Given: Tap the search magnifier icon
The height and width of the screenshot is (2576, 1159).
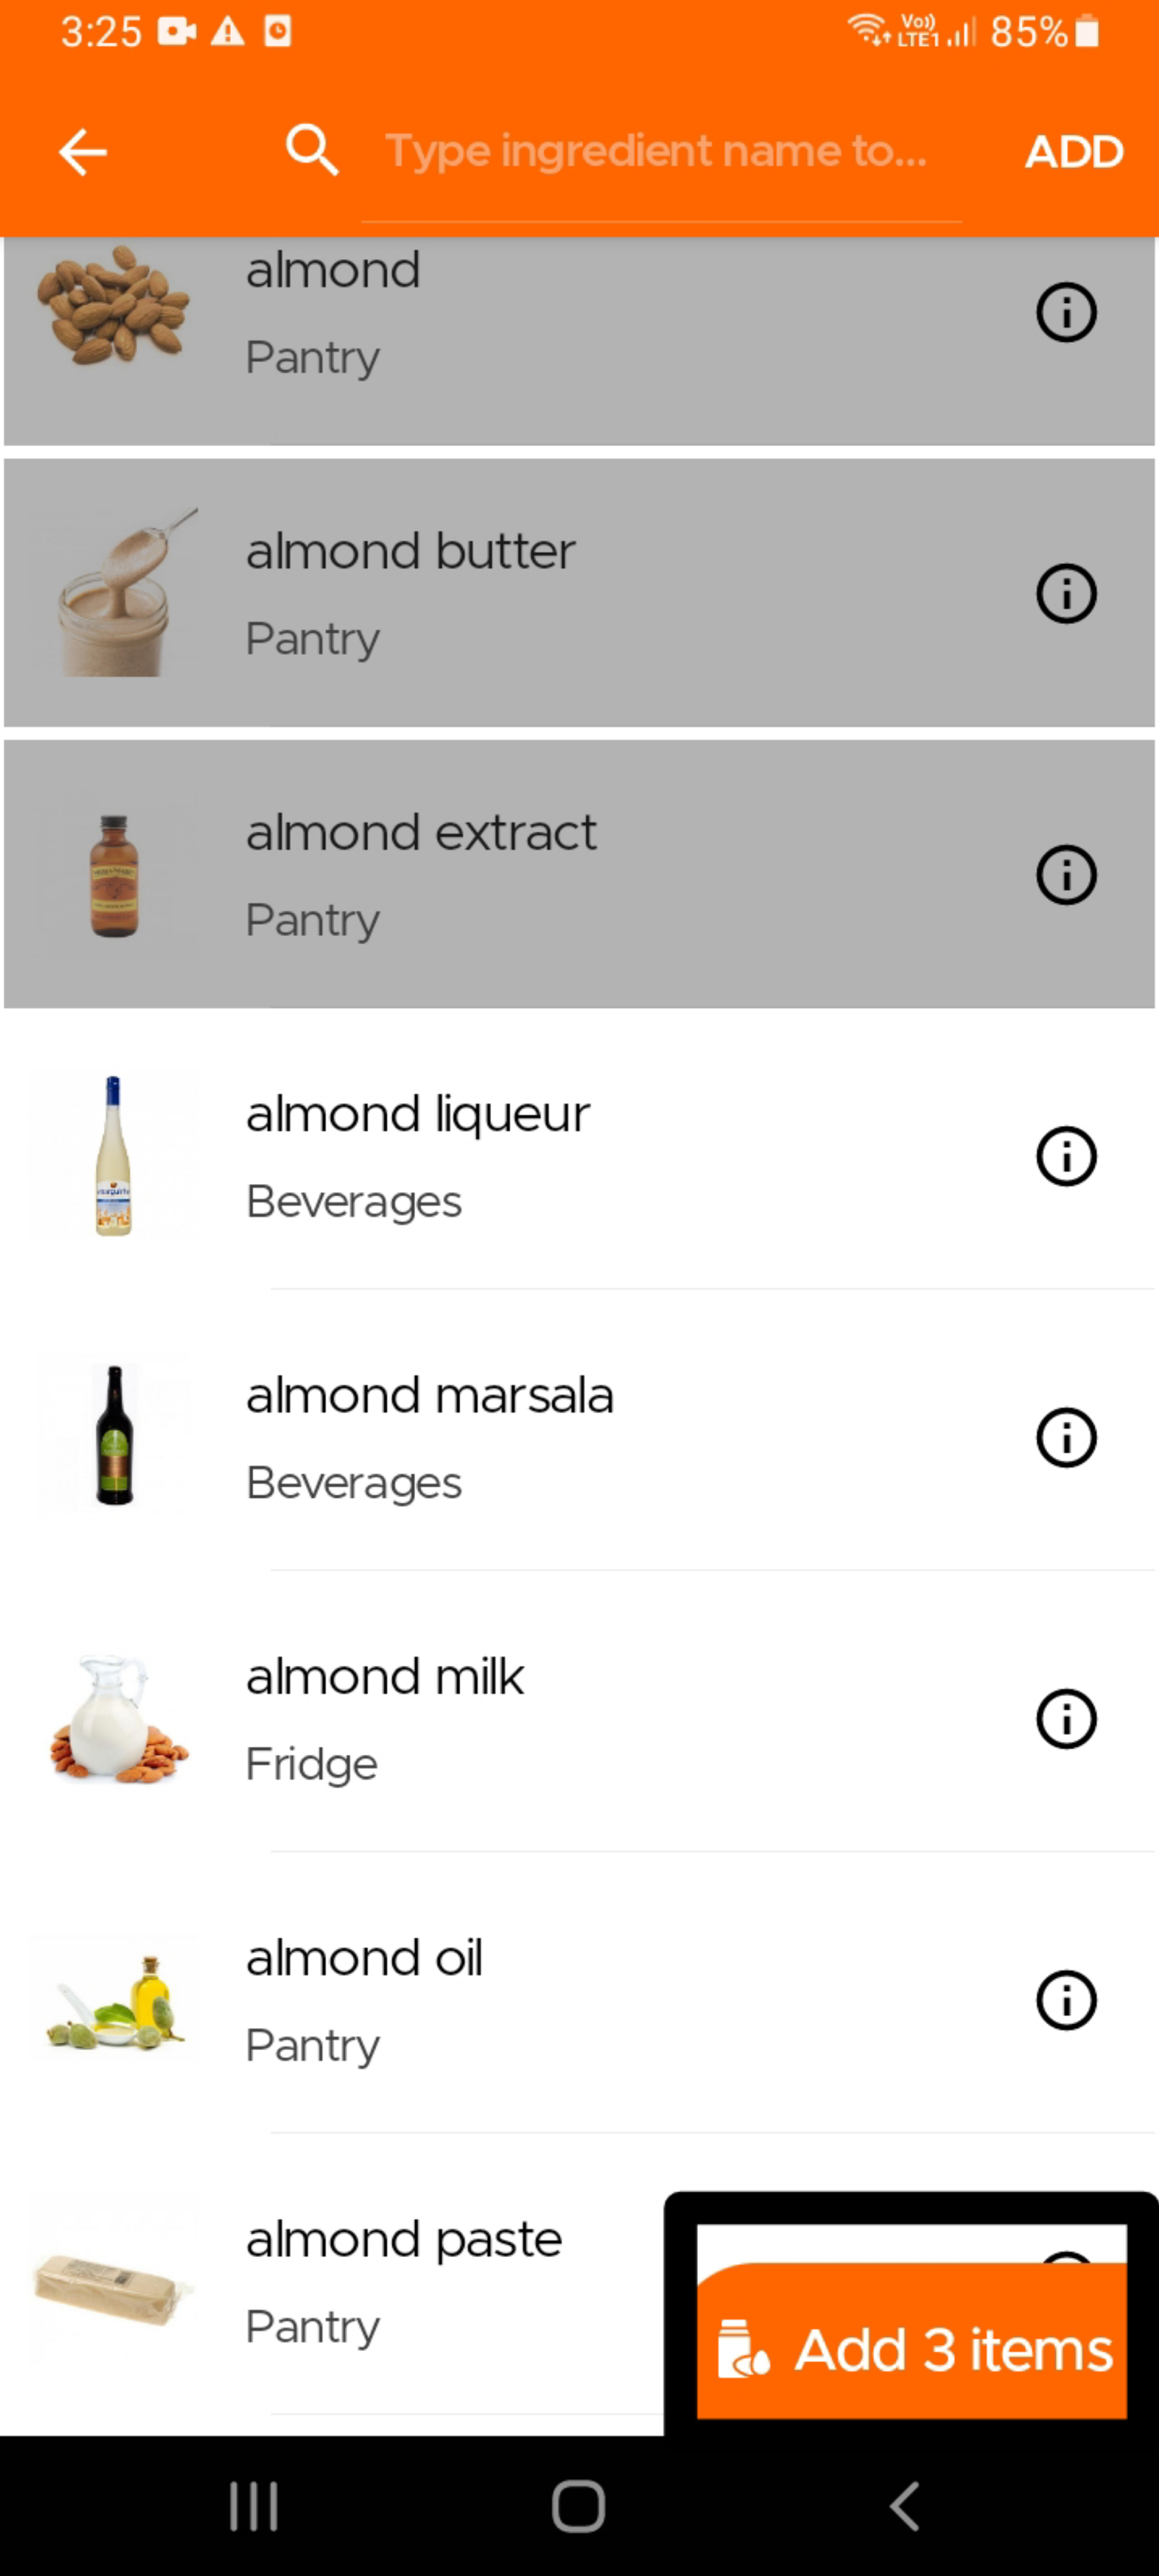Looking at the screenshot, I should click(x=312, y=151).
